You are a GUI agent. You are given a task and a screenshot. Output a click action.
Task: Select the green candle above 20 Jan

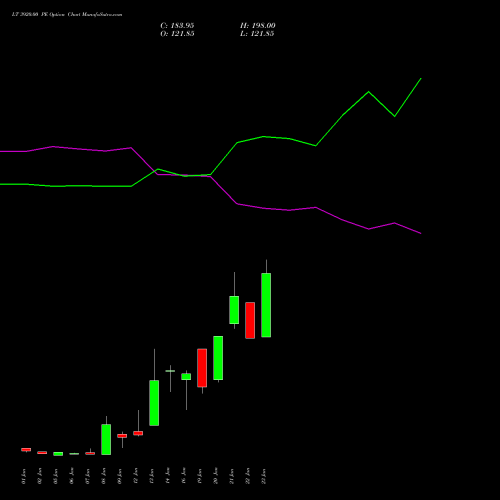(x=218, y=358)
